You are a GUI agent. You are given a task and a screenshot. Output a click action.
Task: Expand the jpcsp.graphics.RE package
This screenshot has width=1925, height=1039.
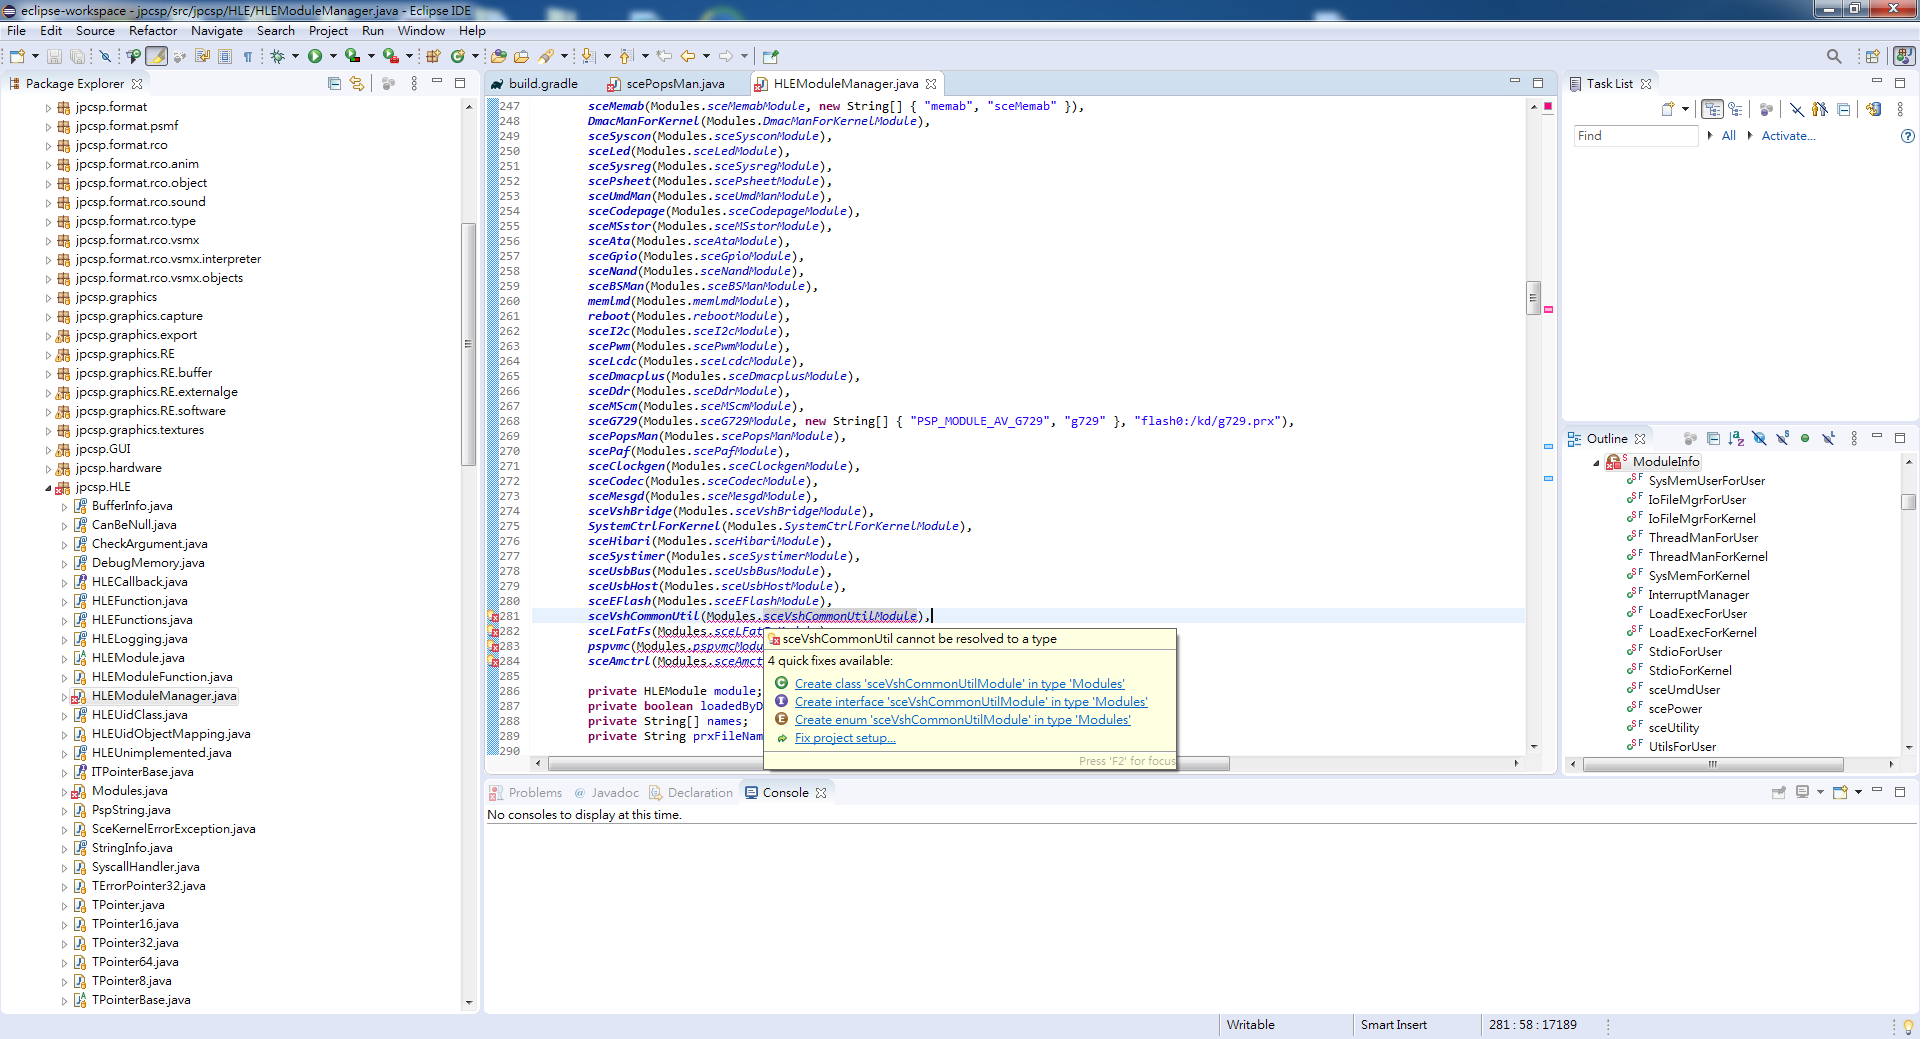coord(48,355)
